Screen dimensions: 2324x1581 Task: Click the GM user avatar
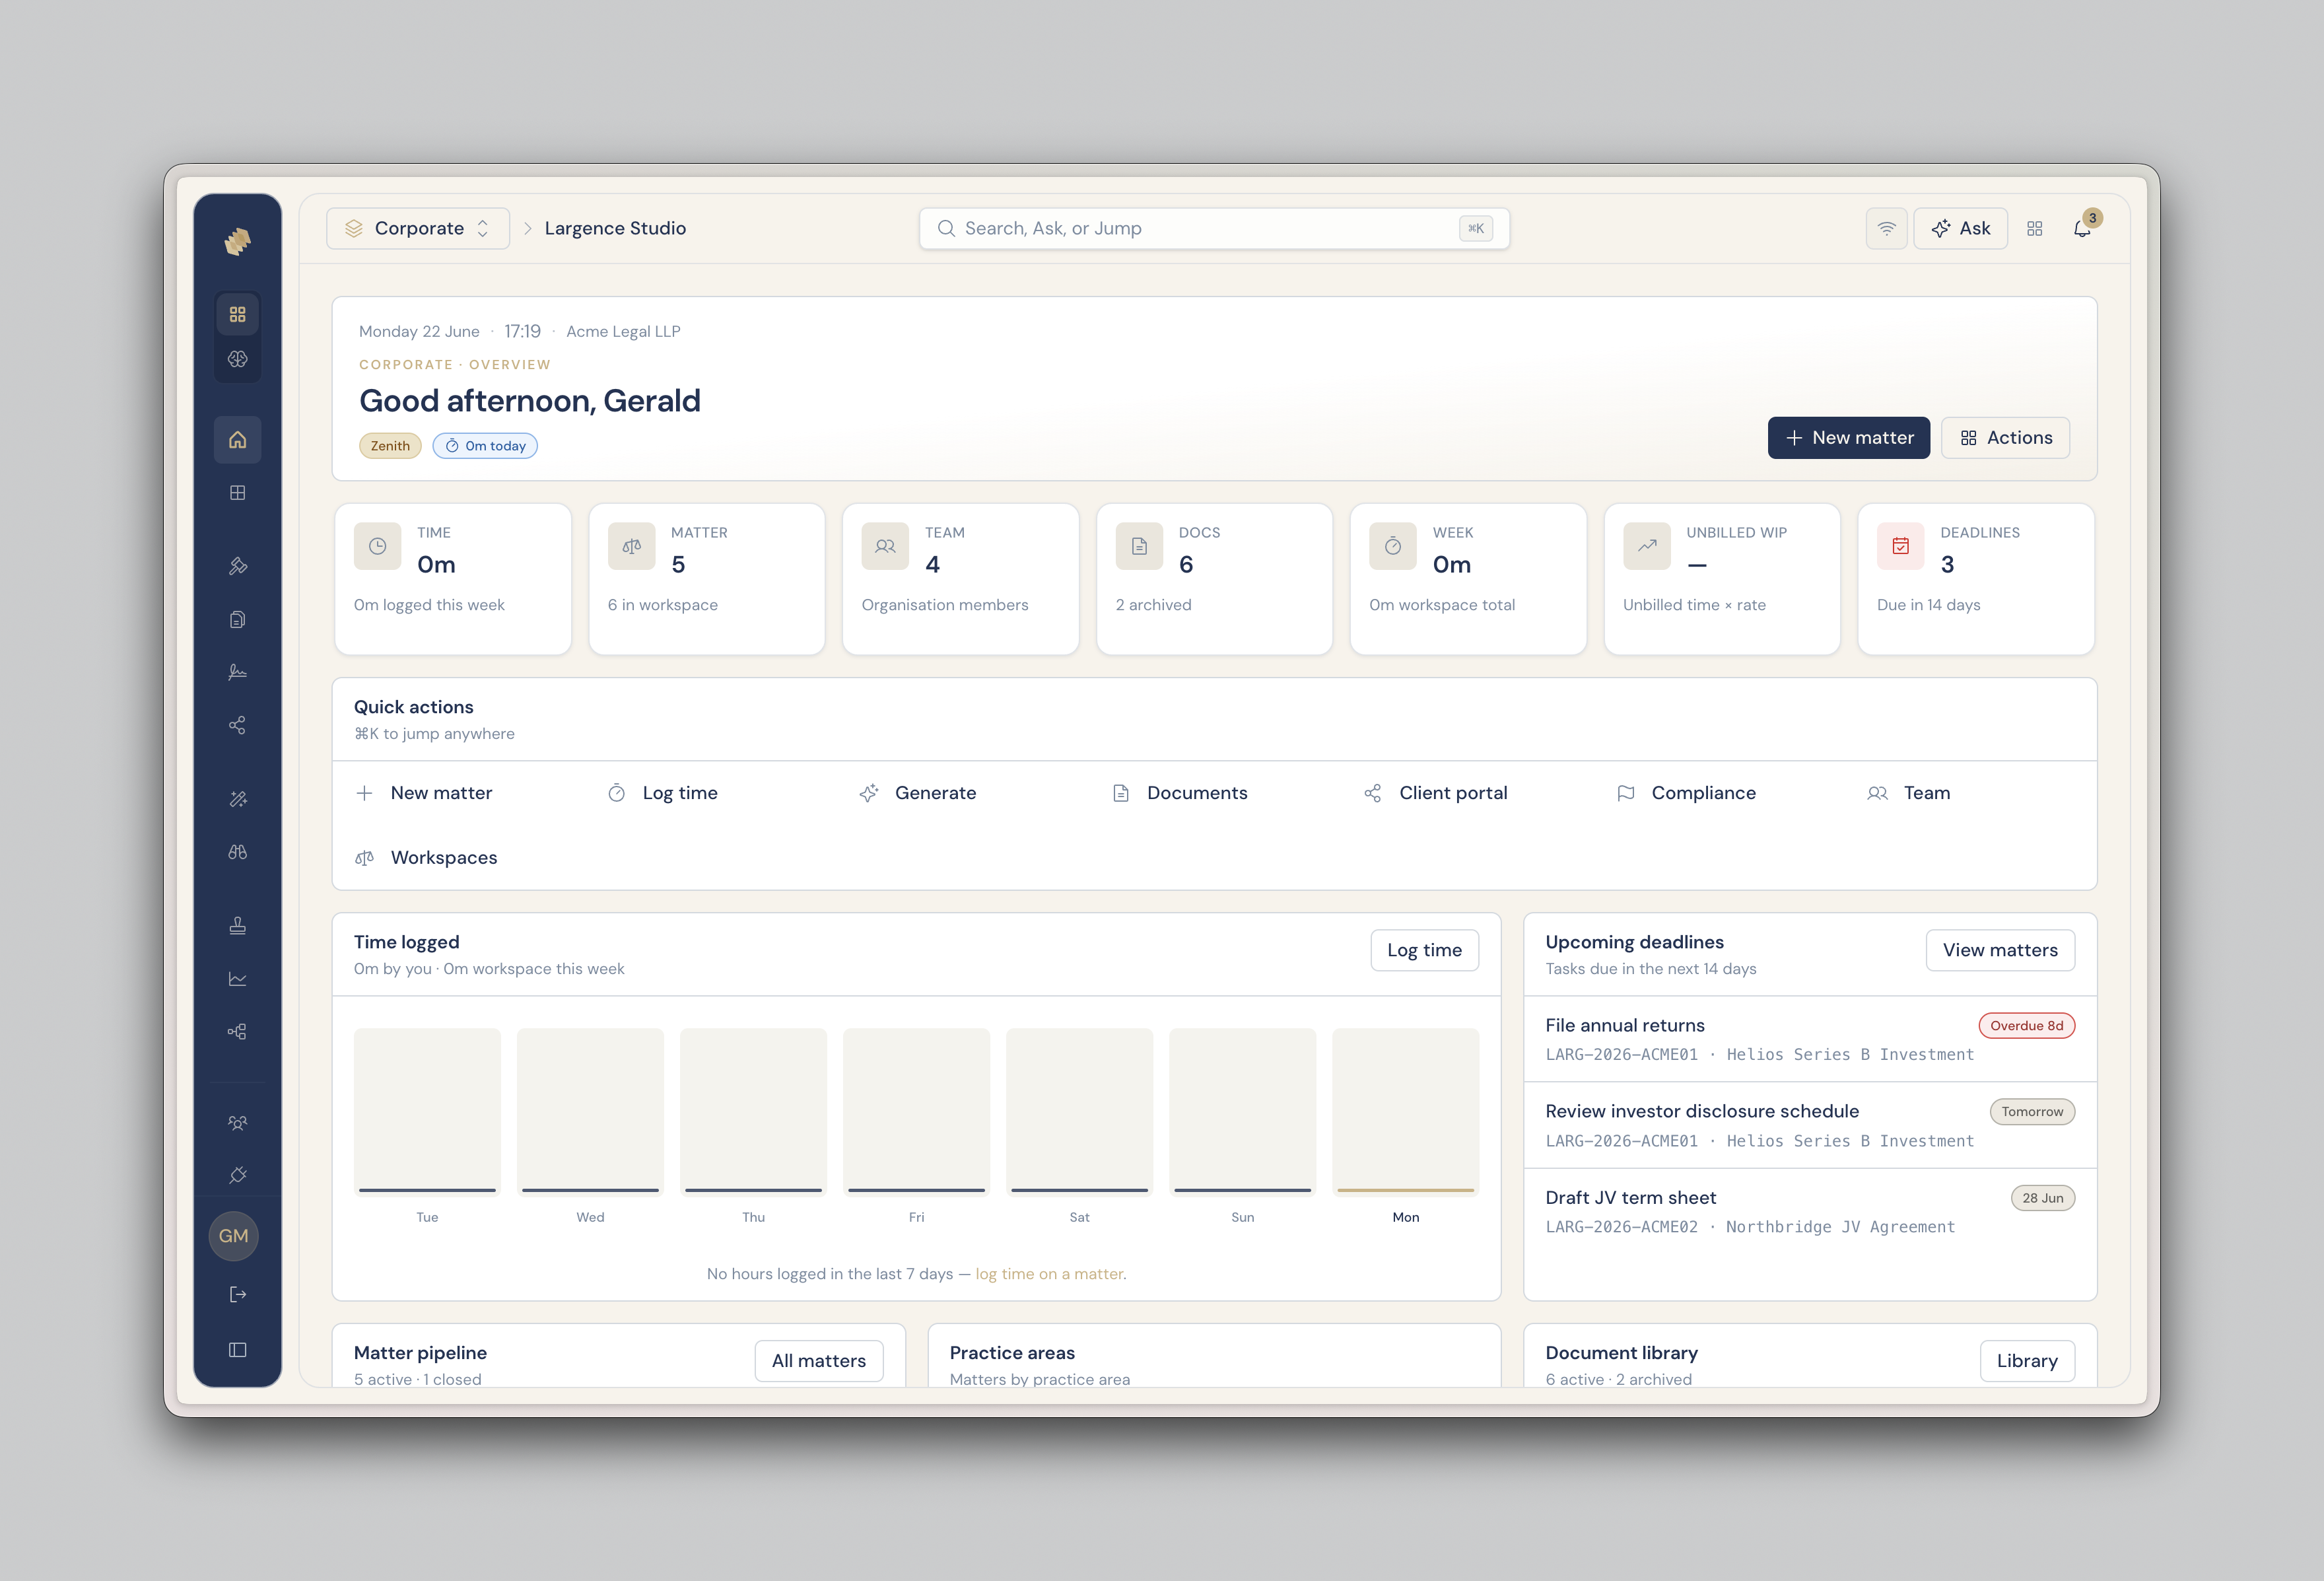(x=234, y=1236)
